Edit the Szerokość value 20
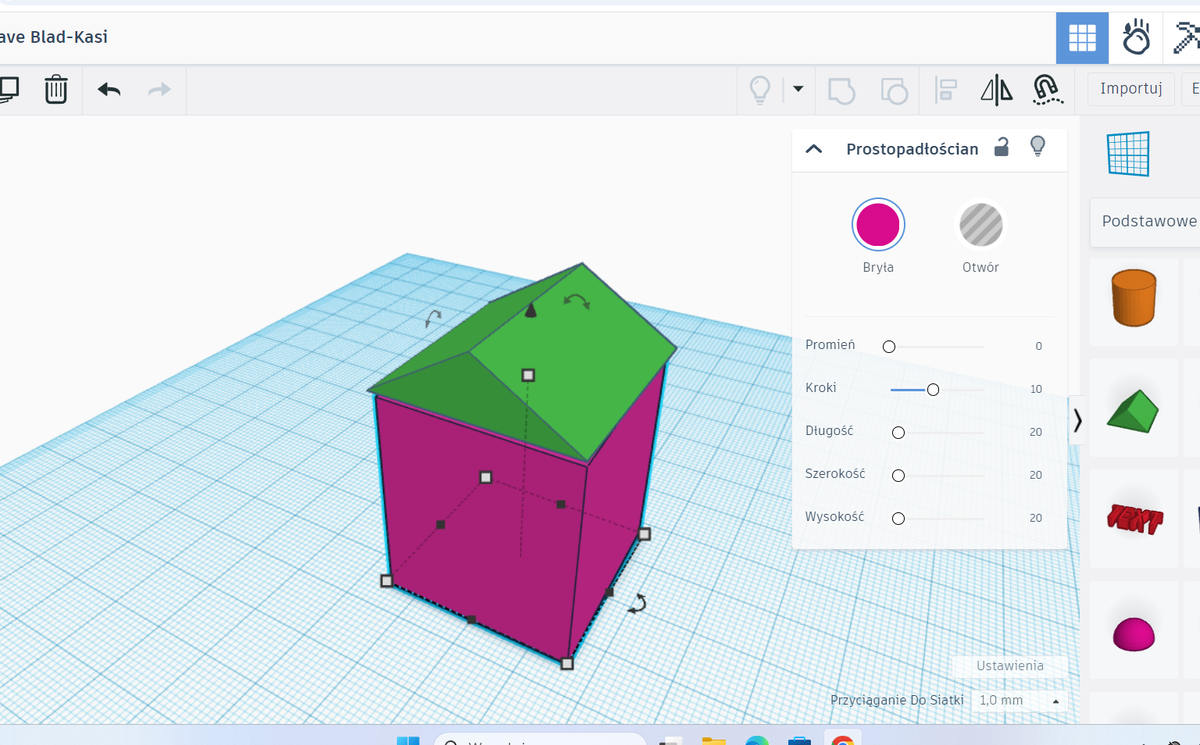Screen dimensions: 1200x745 (x=1036, y=475)
